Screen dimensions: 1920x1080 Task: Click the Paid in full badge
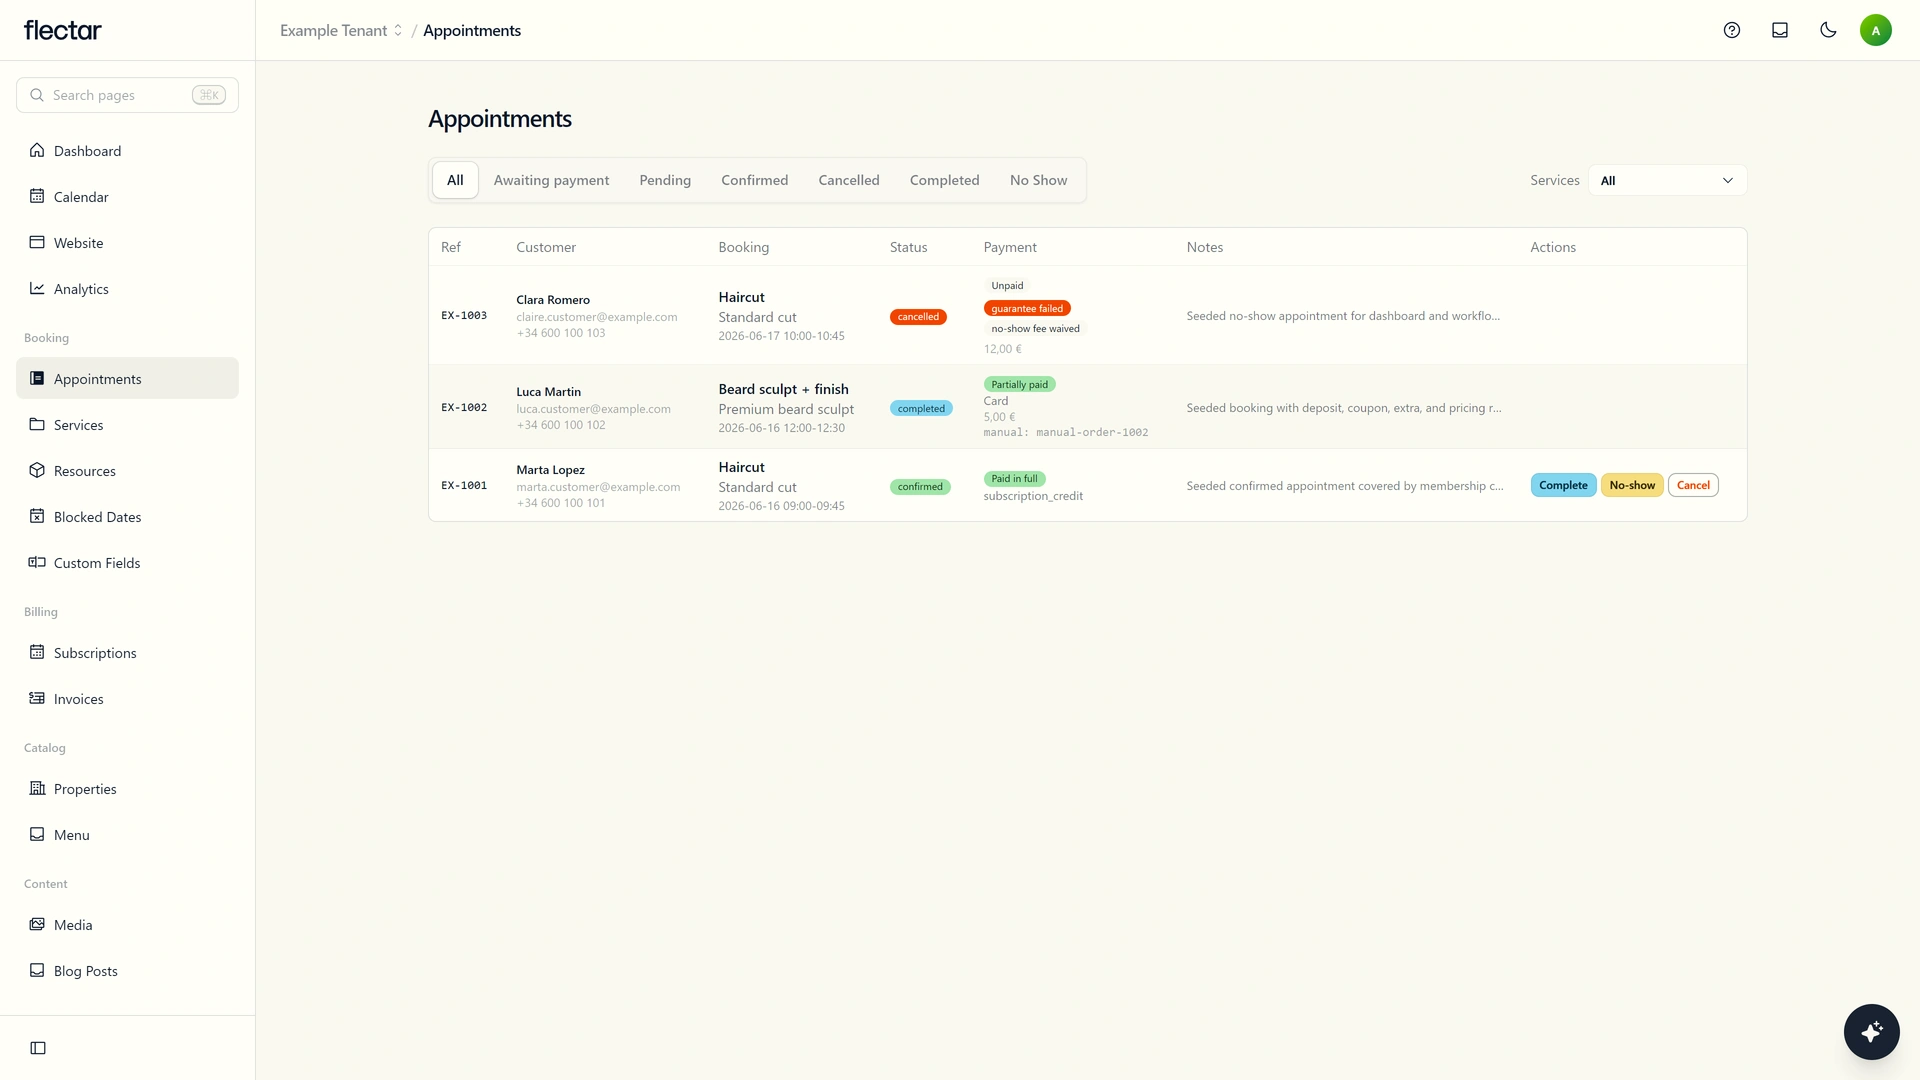(1014, 479)
